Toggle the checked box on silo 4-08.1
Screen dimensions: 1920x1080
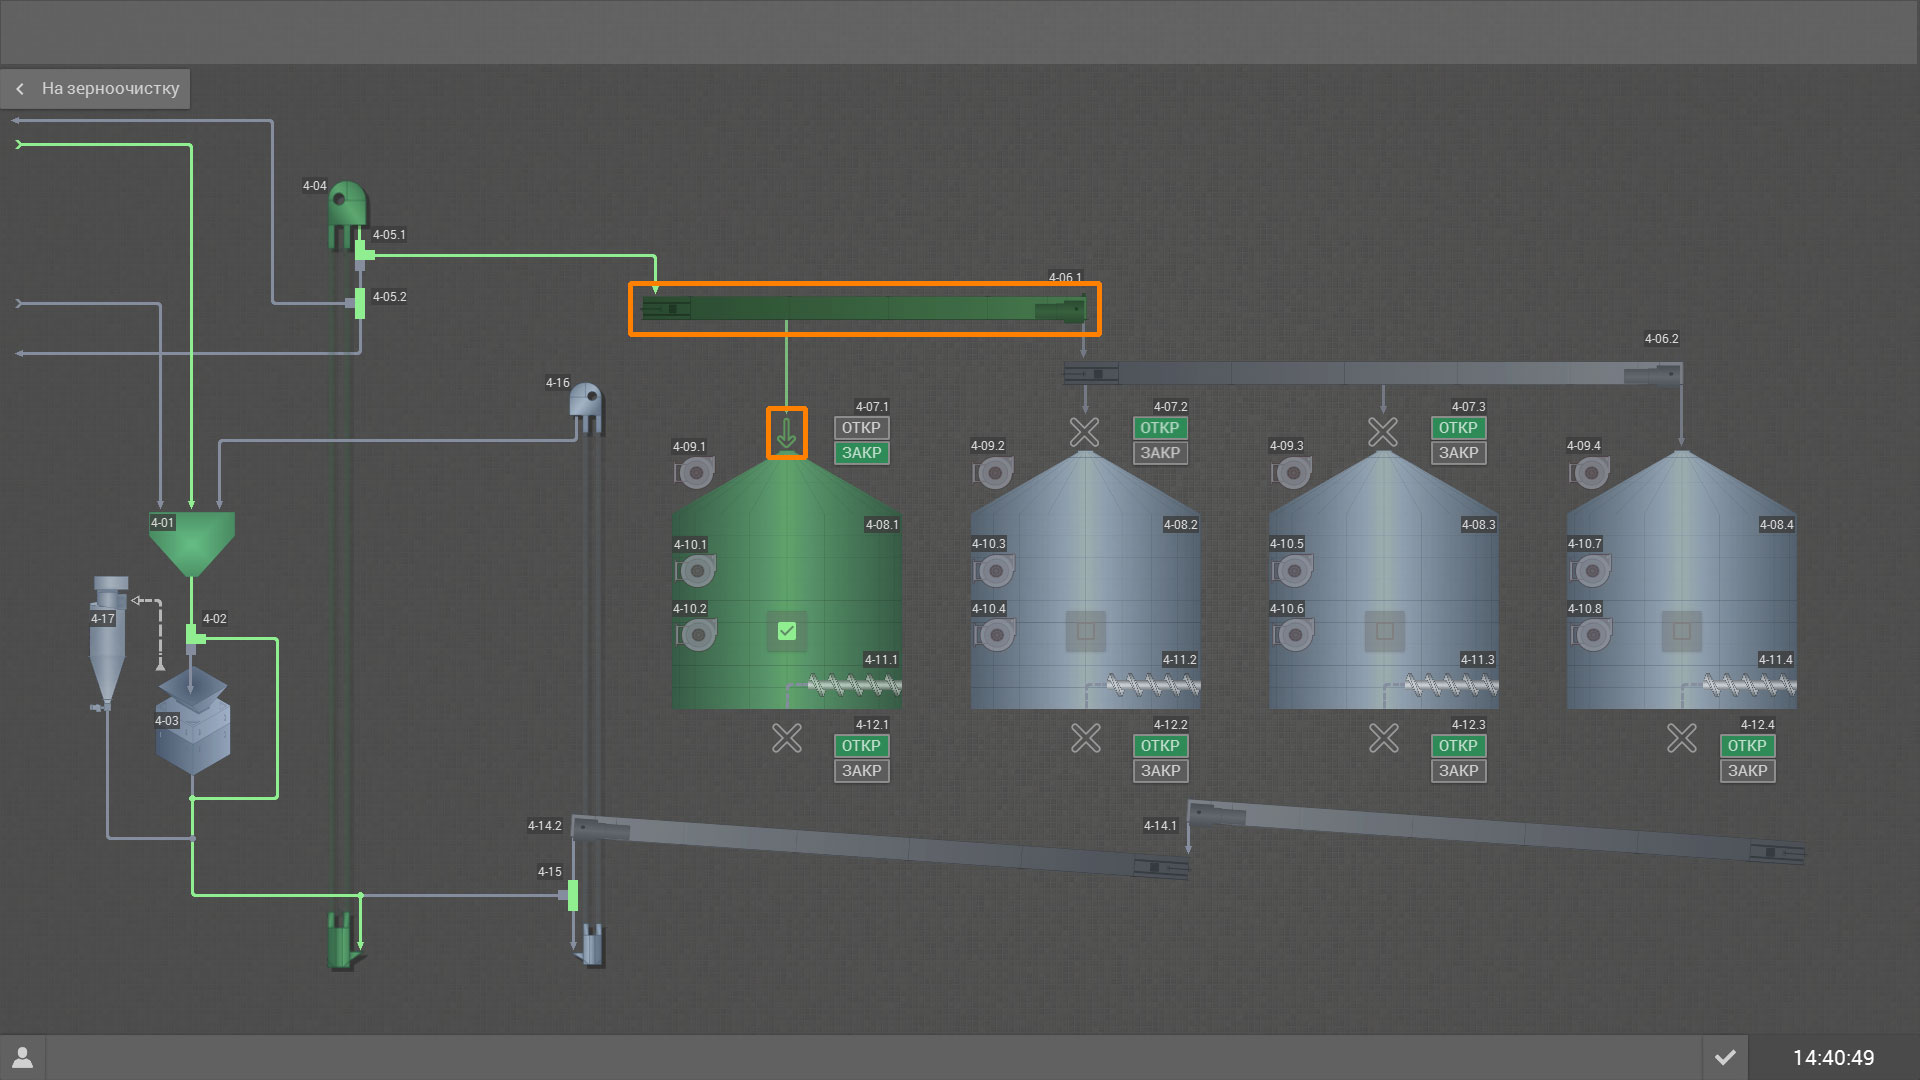(x=787, y=631)
